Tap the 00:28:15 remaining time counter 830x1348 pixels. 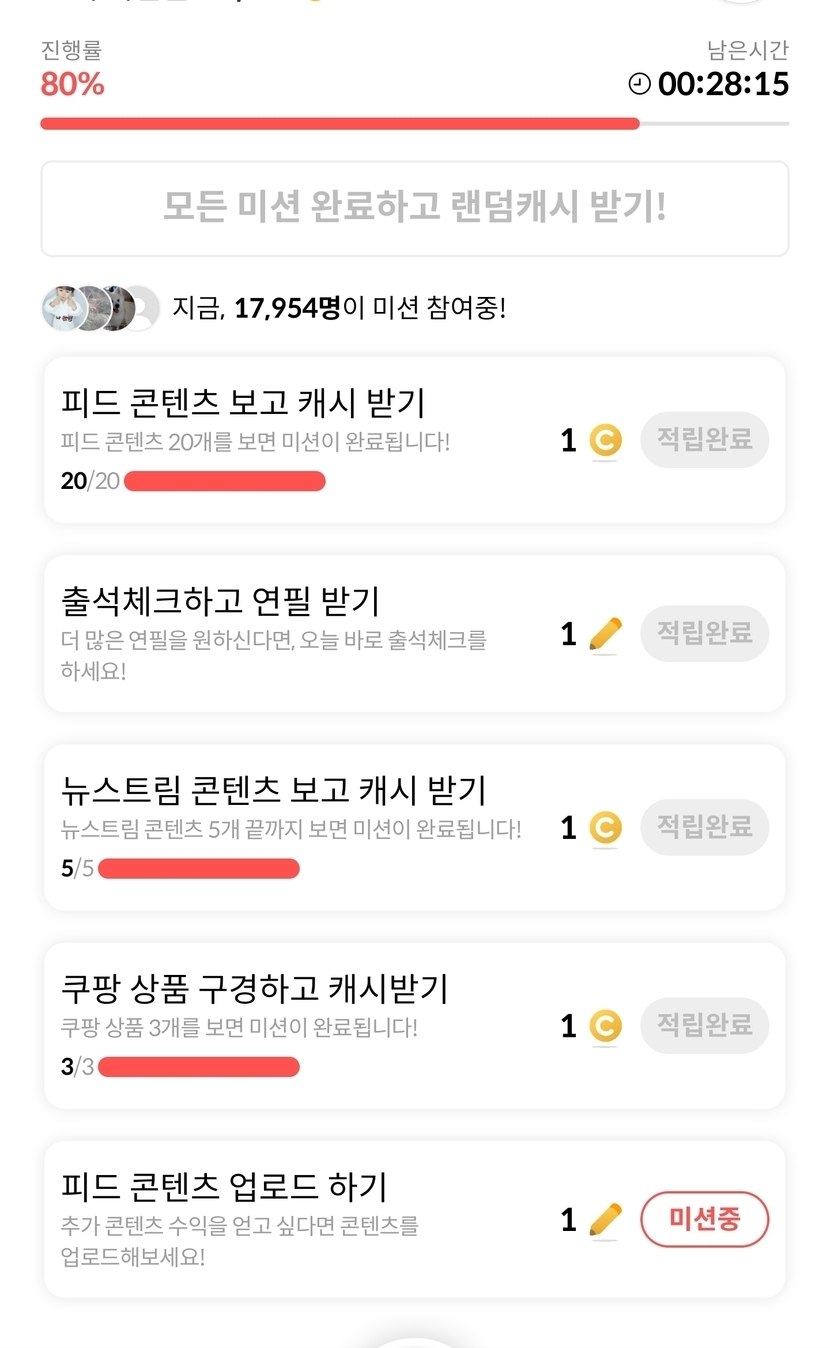pos(723,84)
